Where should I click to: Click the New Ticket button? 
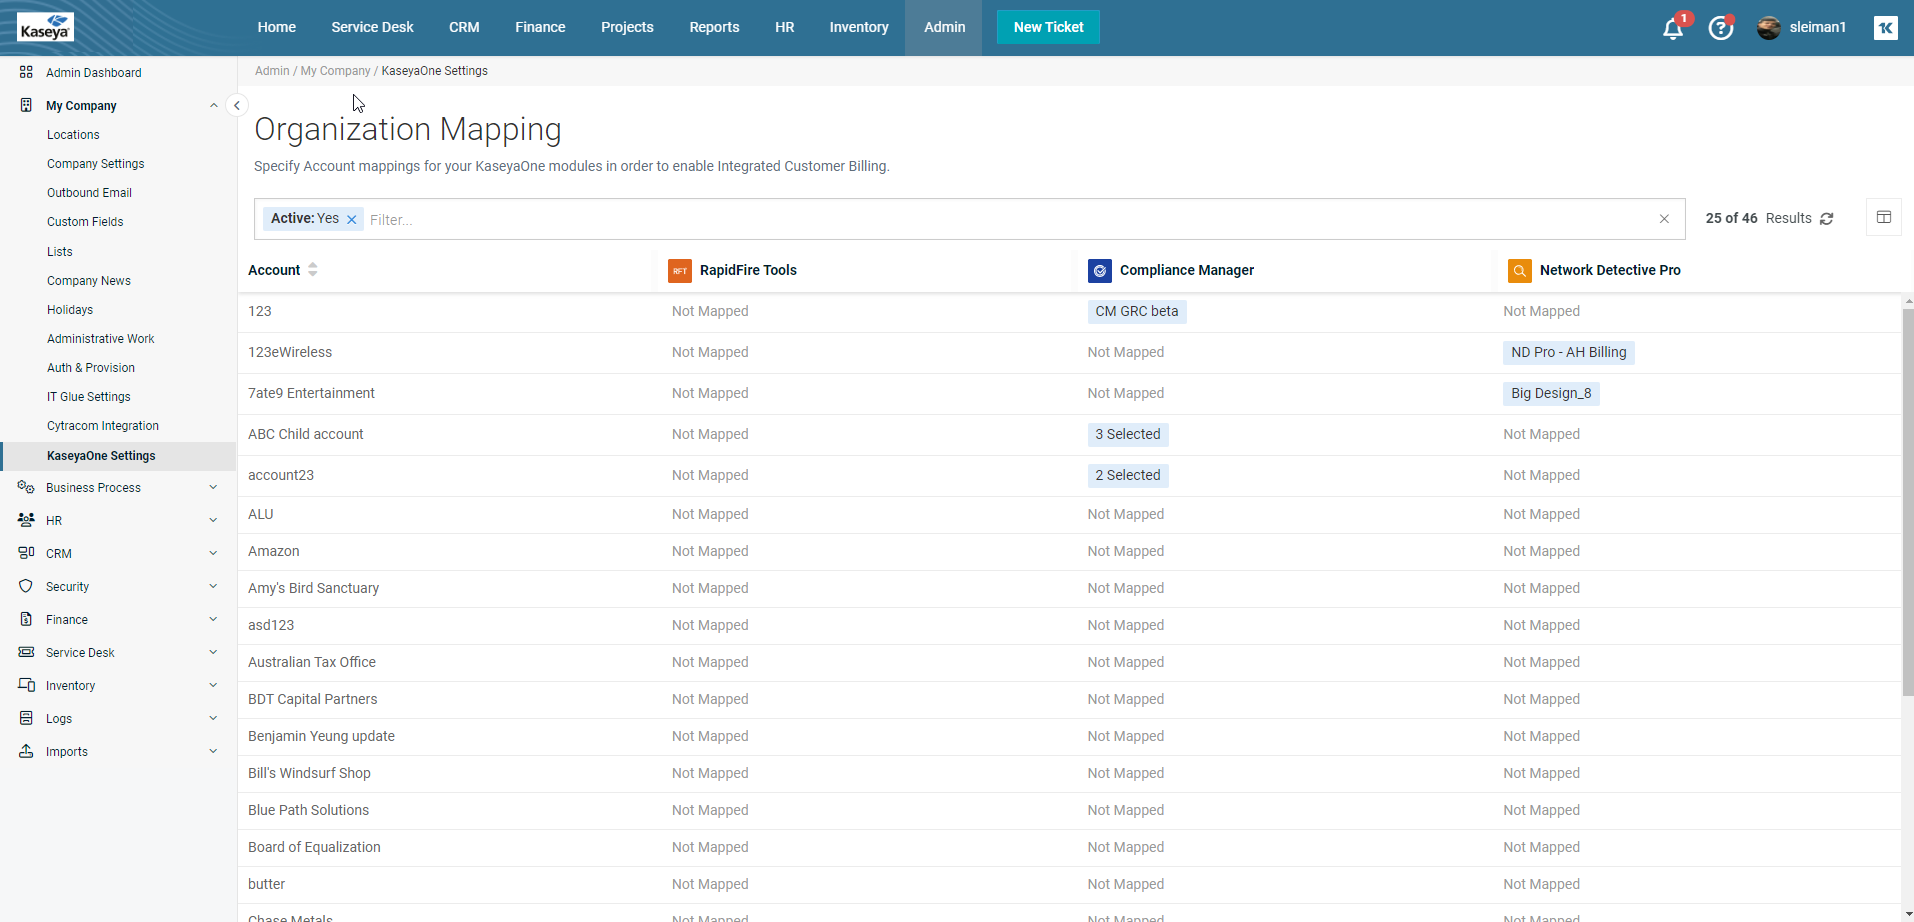(x=1047, y=27)
